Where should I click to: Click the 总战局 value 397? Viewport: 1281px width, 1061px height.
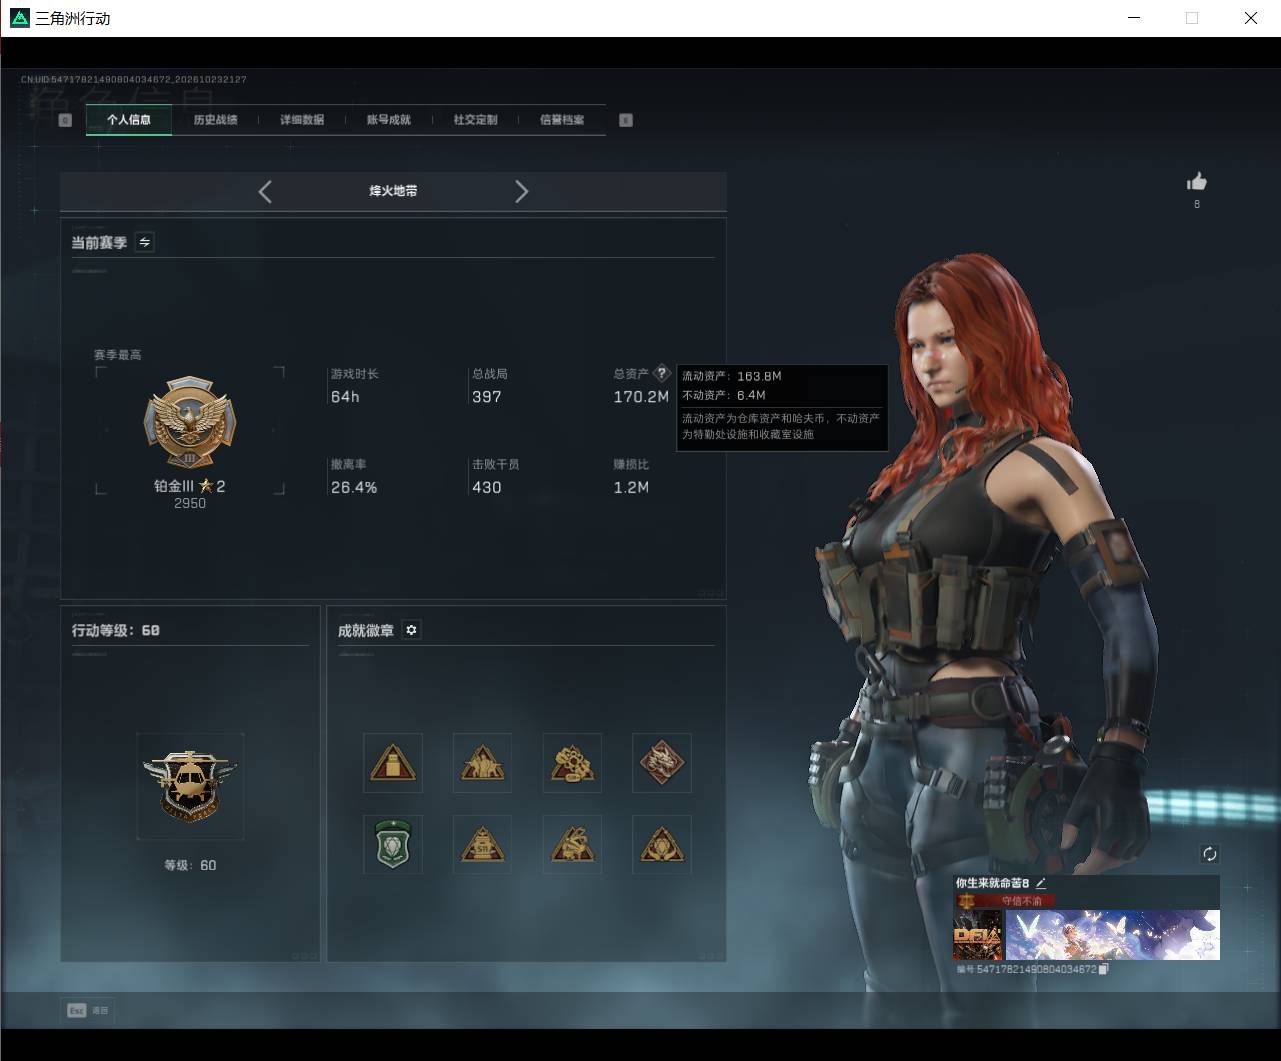(487, 397)
